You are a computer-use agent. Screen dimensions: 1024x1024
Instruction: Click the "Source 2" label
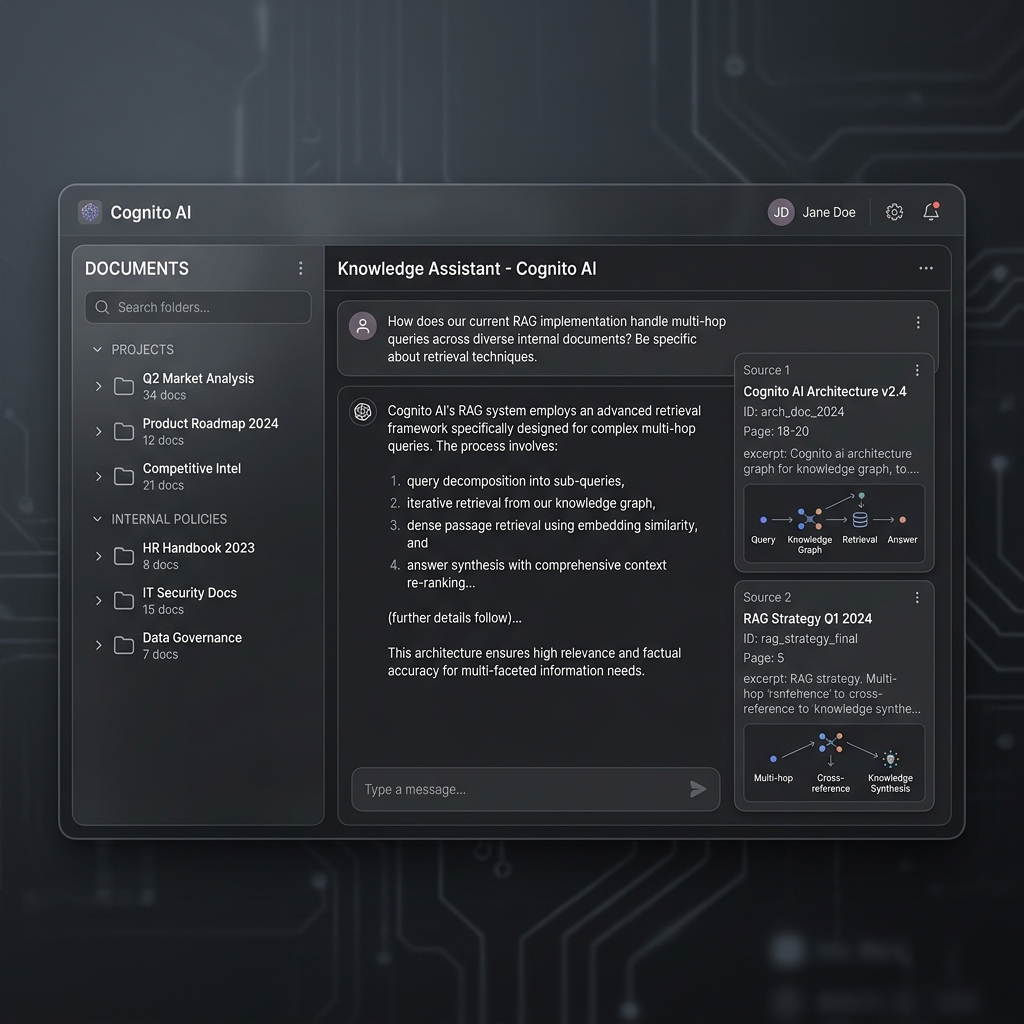pos(767,598)
